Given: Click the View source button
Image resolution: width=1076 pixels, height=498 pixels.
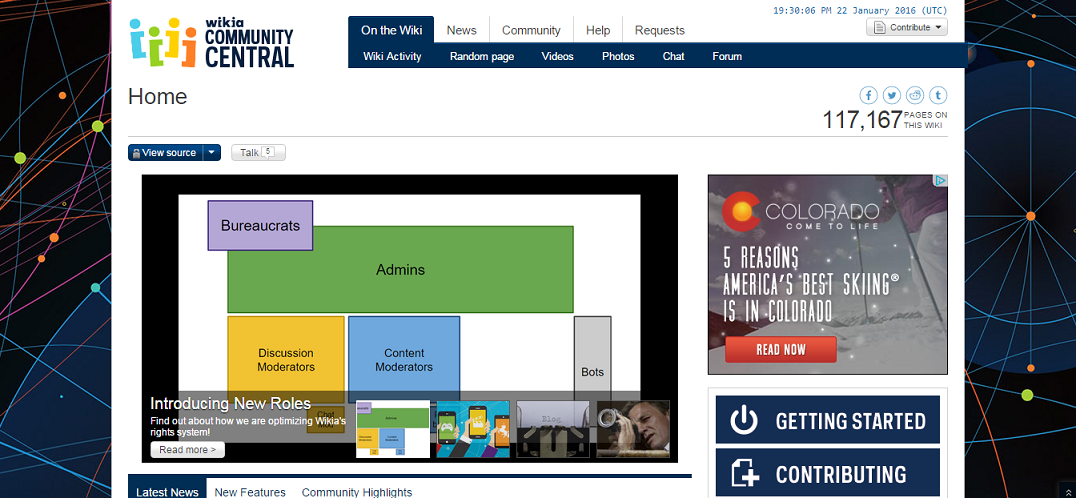Looking at the screenshot, I should point(165,152).
